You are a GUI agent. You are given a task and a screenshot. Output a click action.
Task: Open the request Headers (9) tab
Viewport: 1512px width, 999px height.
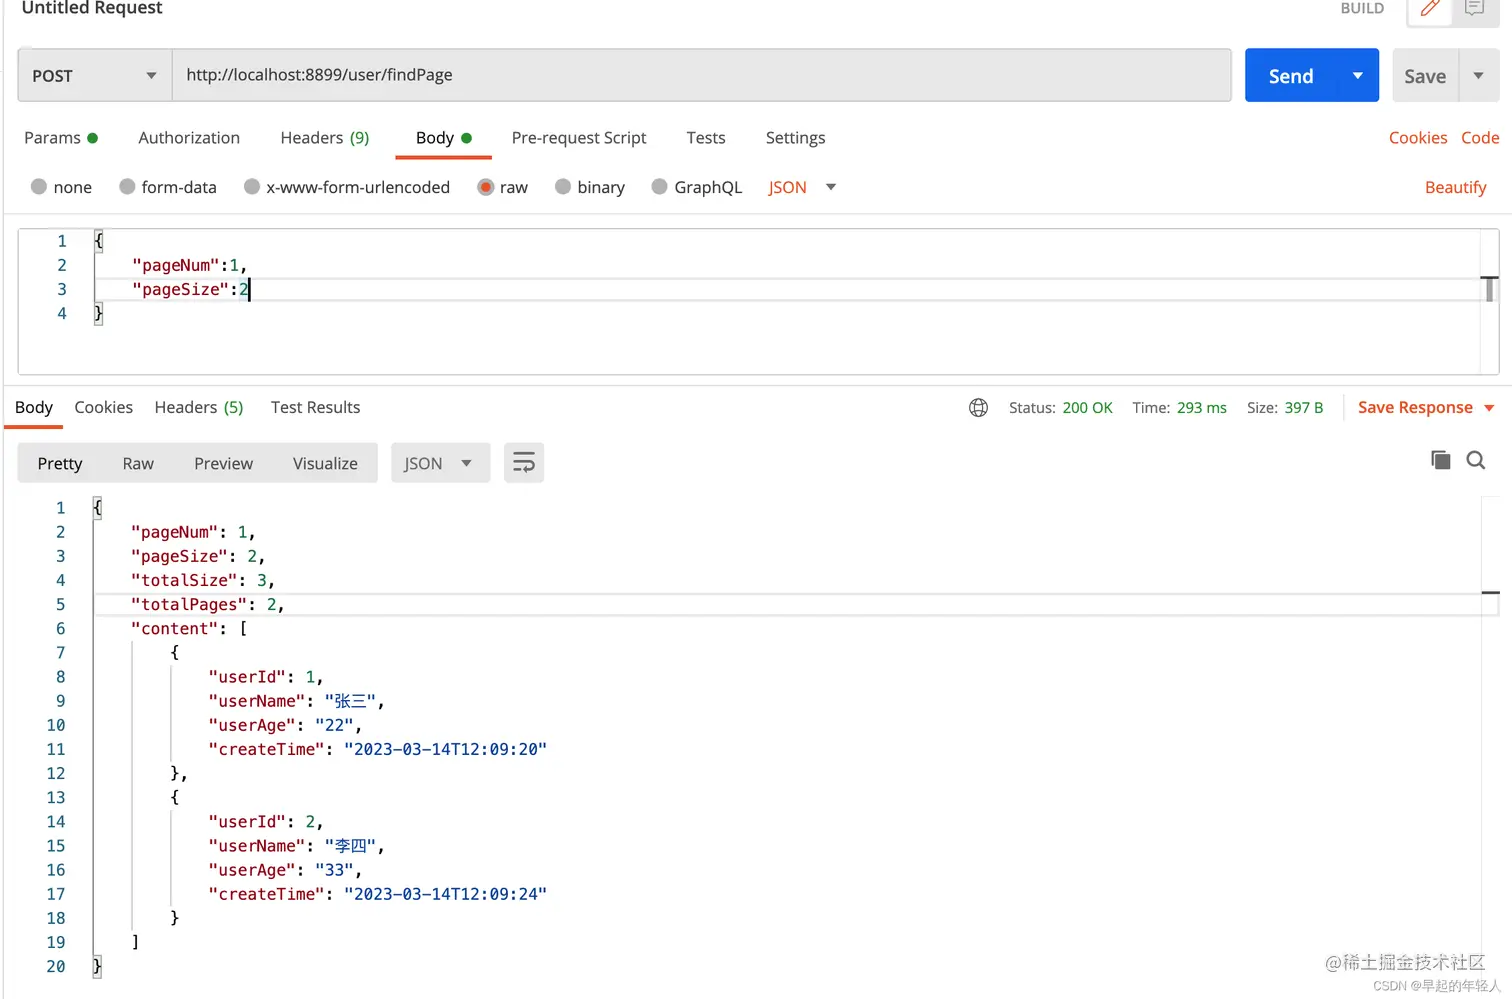pyautogui.click(x=325, y=138)
